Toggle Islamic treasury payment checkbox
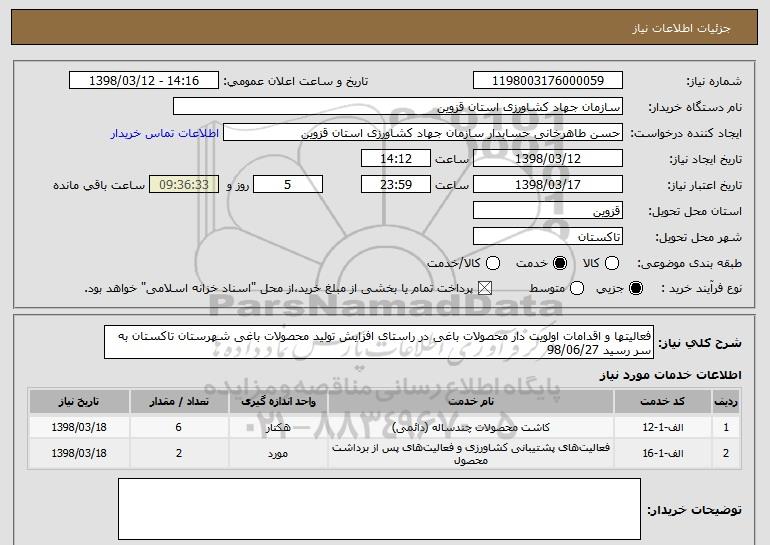 click(x=485, y=288)
